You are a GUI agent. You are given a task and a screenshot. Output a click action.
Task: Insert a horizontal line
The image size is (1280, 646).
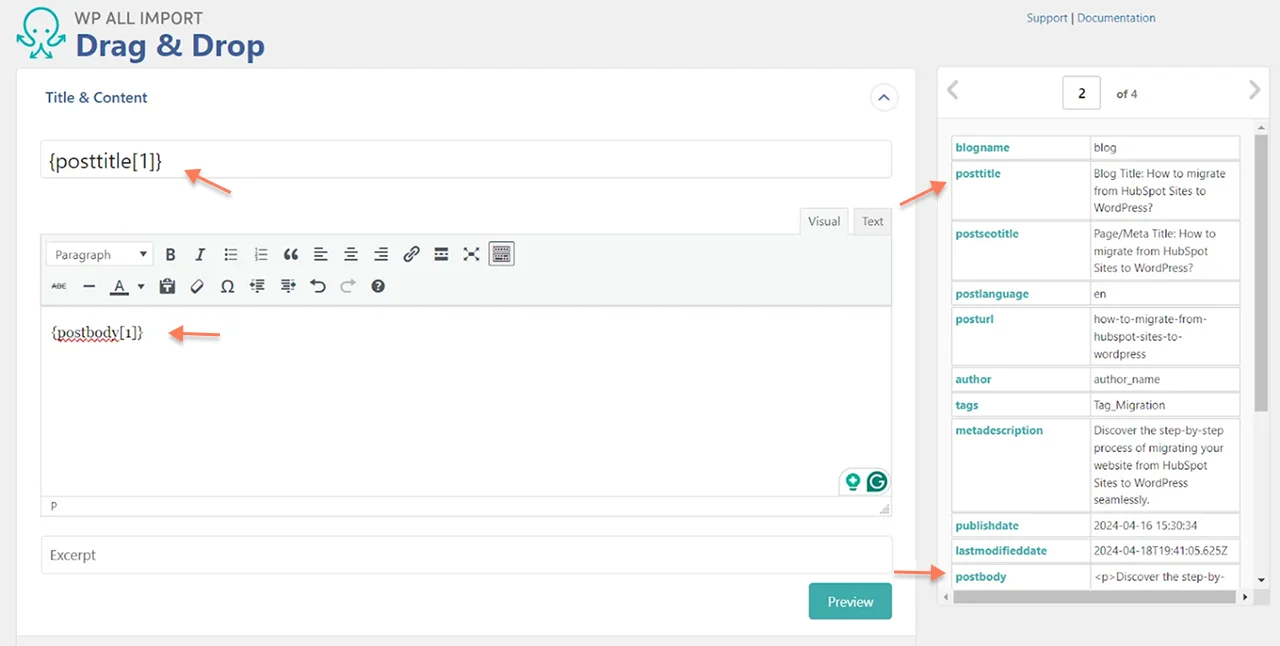(89, 286)
